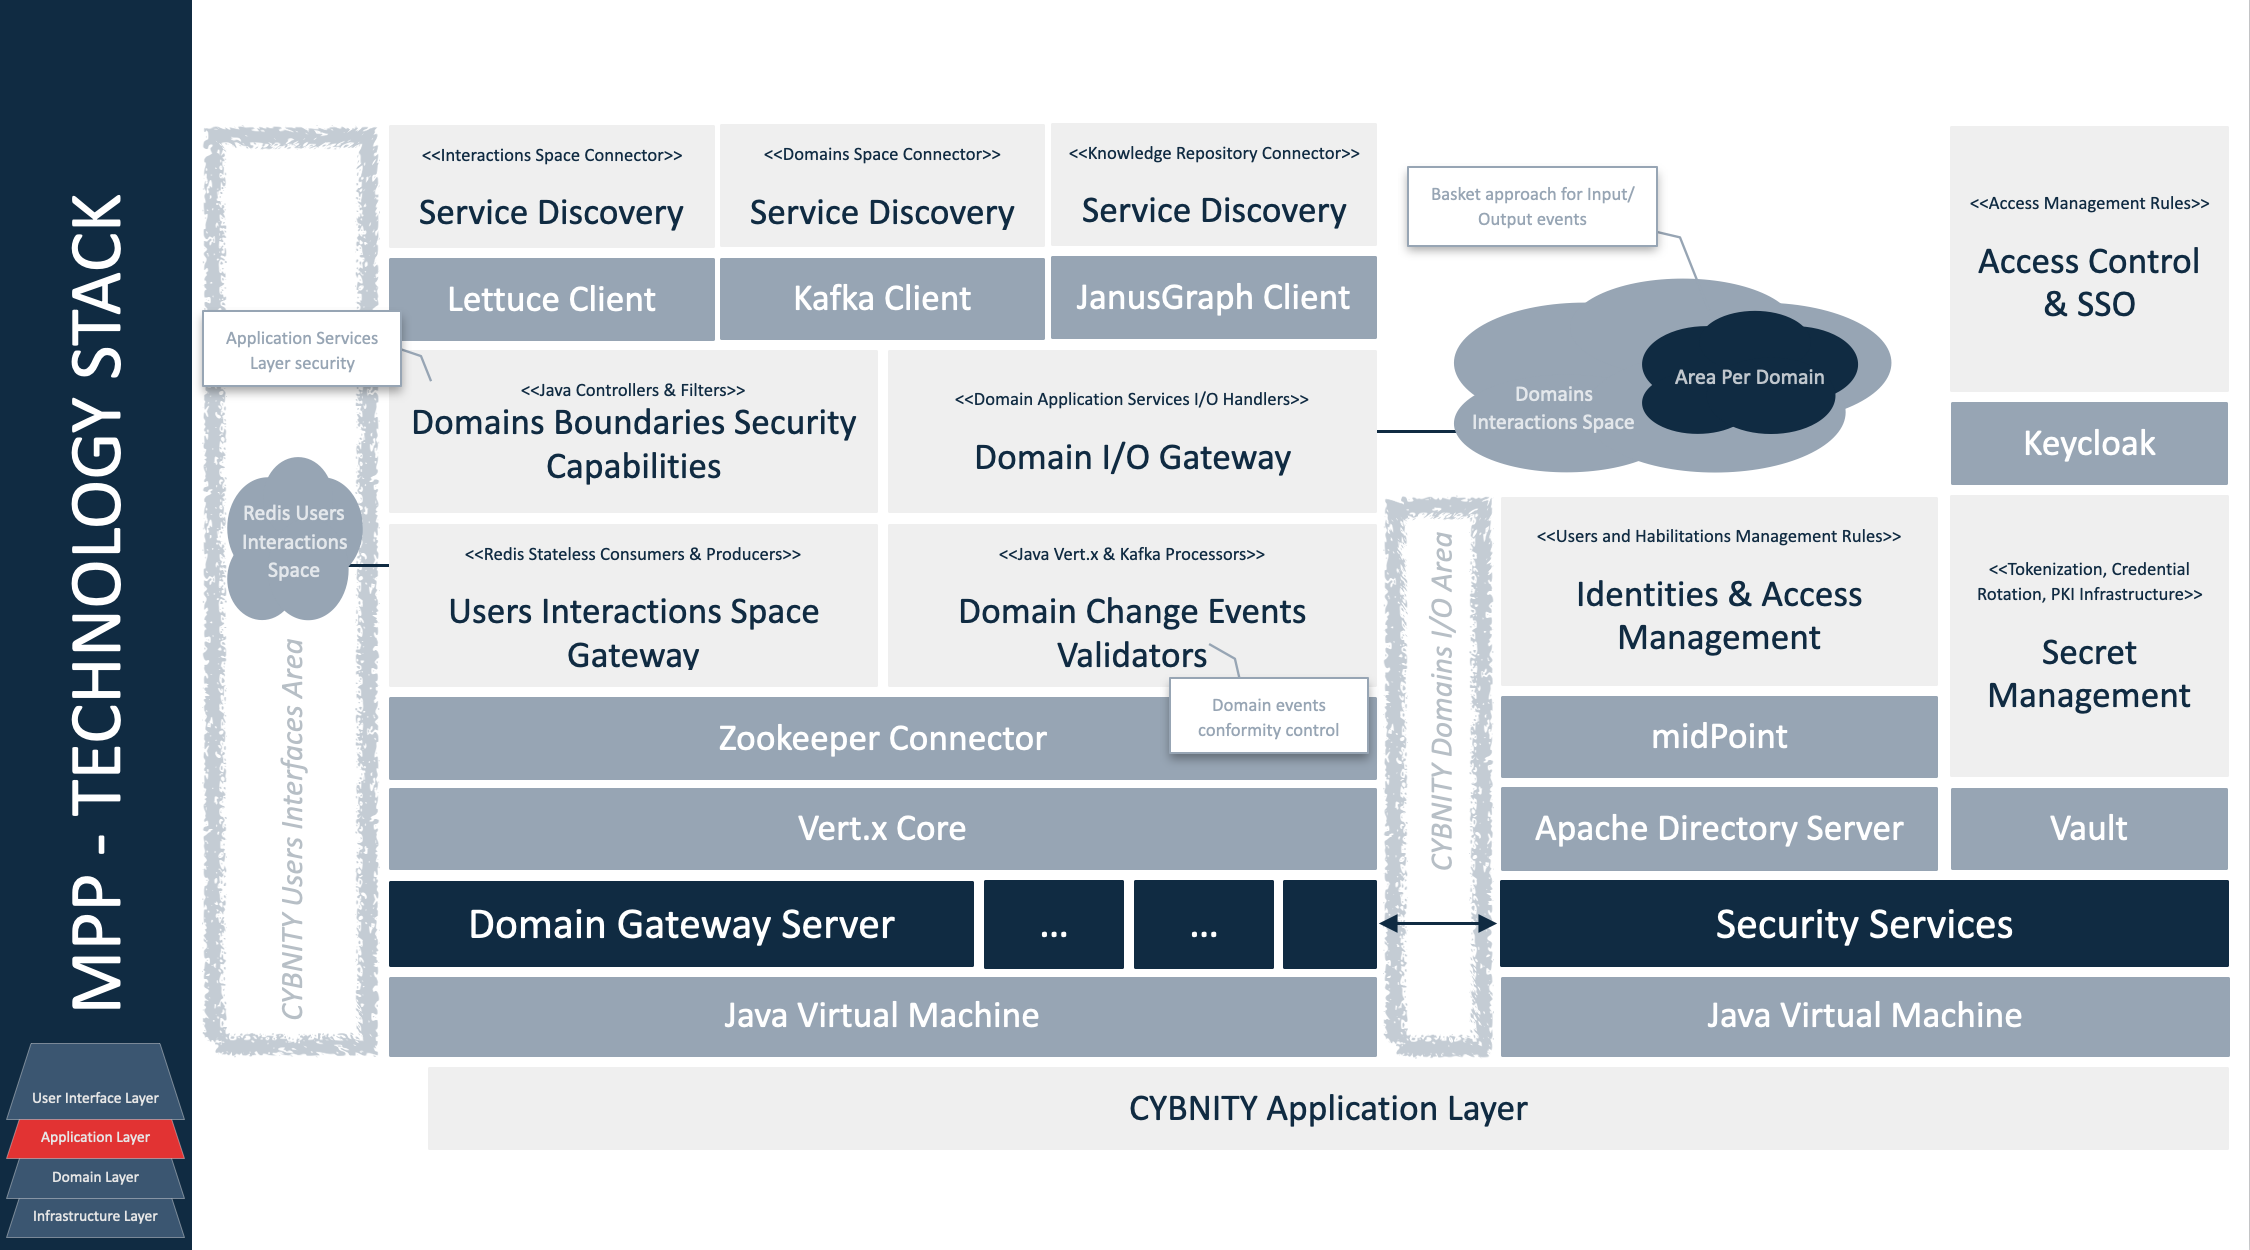Viewport: 2250px width, 1250px height.
Task: Select the JanusGraph Client block
Action: (1212, 297)
